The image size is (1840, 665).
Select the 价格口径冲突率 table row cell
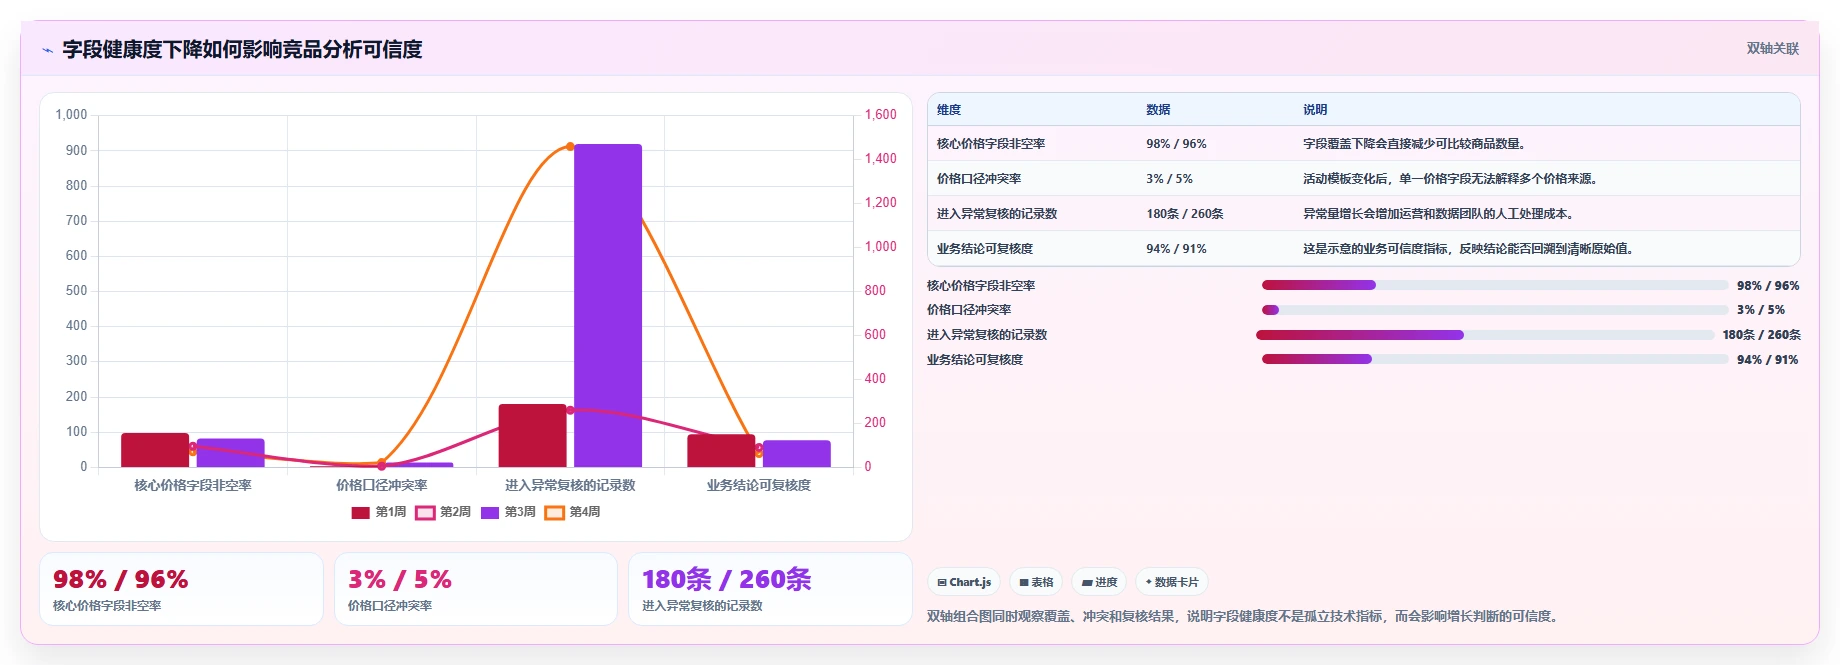click(x=1032, y=179)
